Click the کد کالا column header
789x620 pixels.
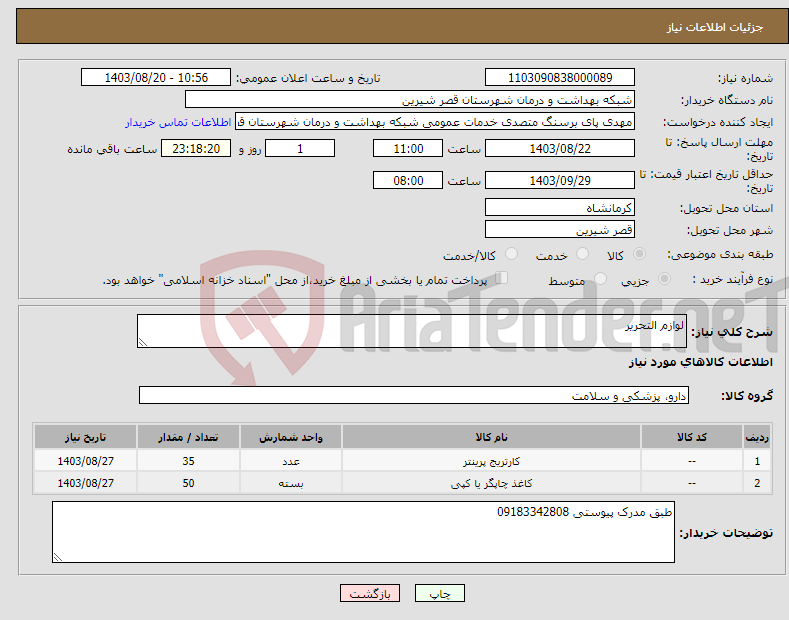click(x=691, y=437)
